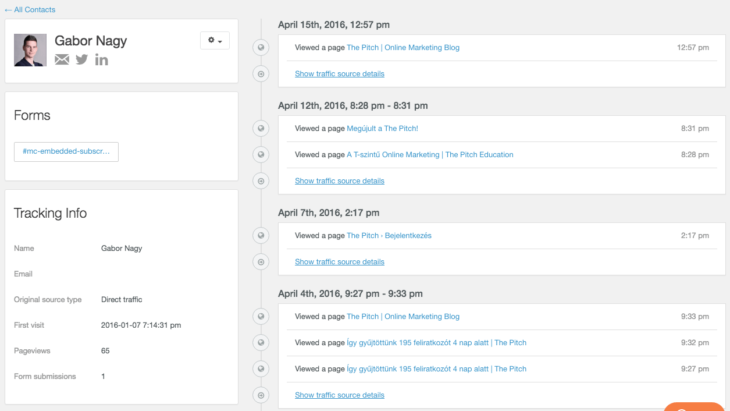Select the Name value Gabor Nagy in Tracking Info
This screenshot has width=730, height=411.
pos(122,249)
